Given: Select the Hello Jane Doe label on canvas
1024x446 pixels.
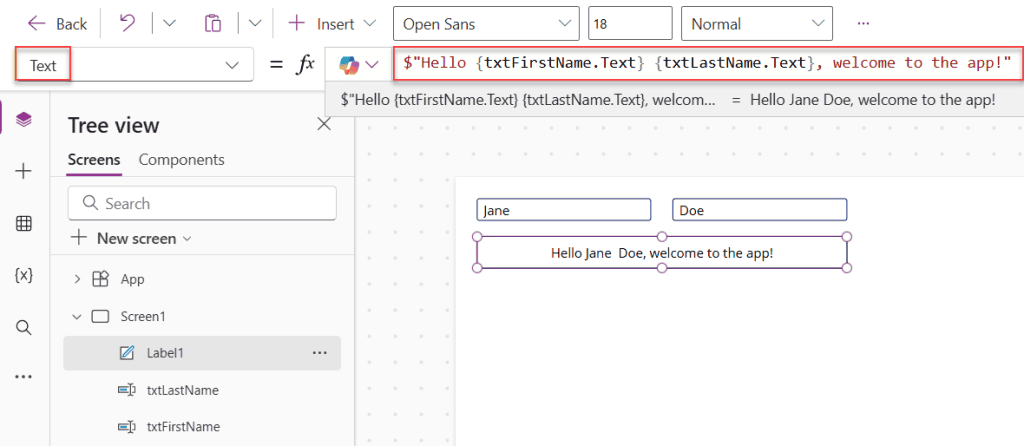Looking at the screenshot, I should click(x=662, y=253).
